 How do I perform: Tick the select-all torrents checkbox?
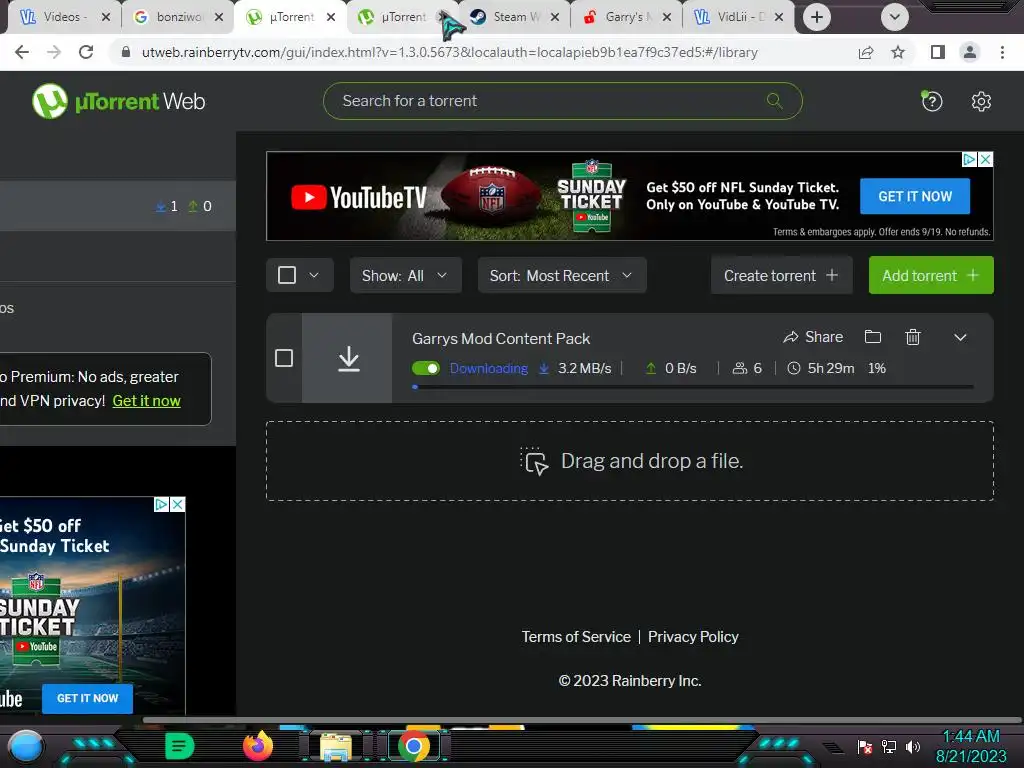(x=287, y=275)
